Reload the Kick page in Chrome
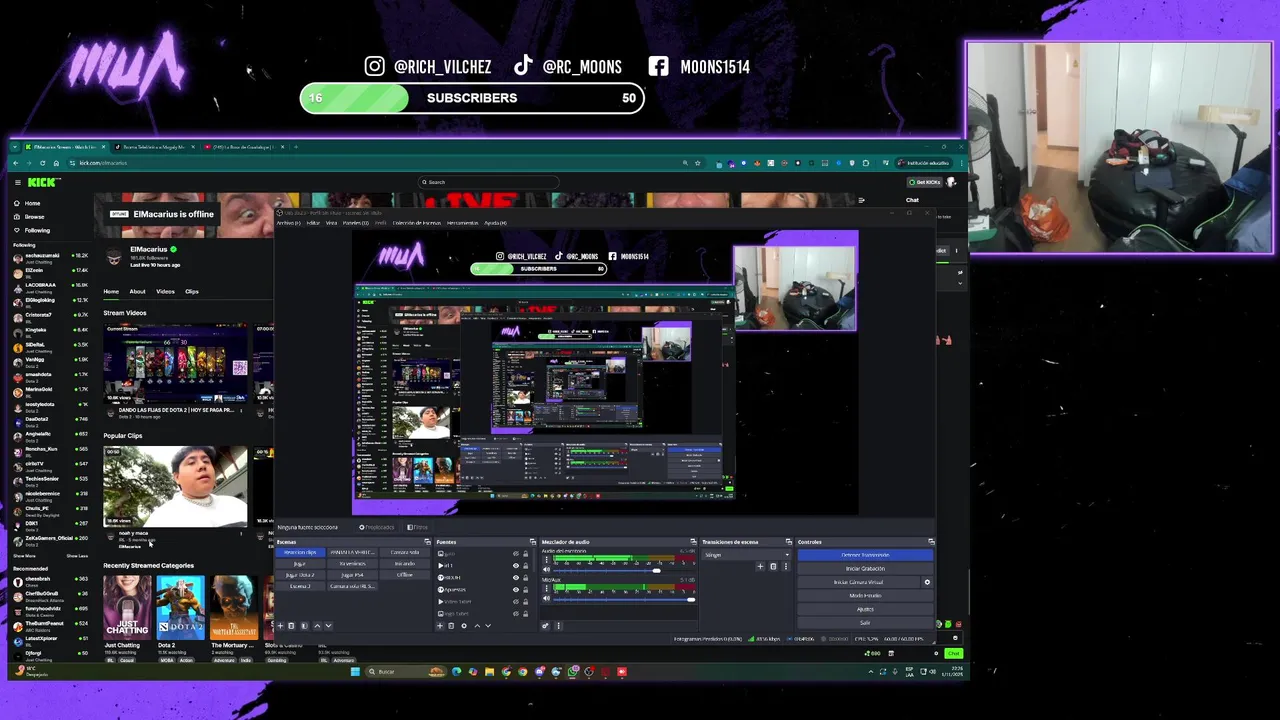1280x720 pixels. click(x=42, y=163)
